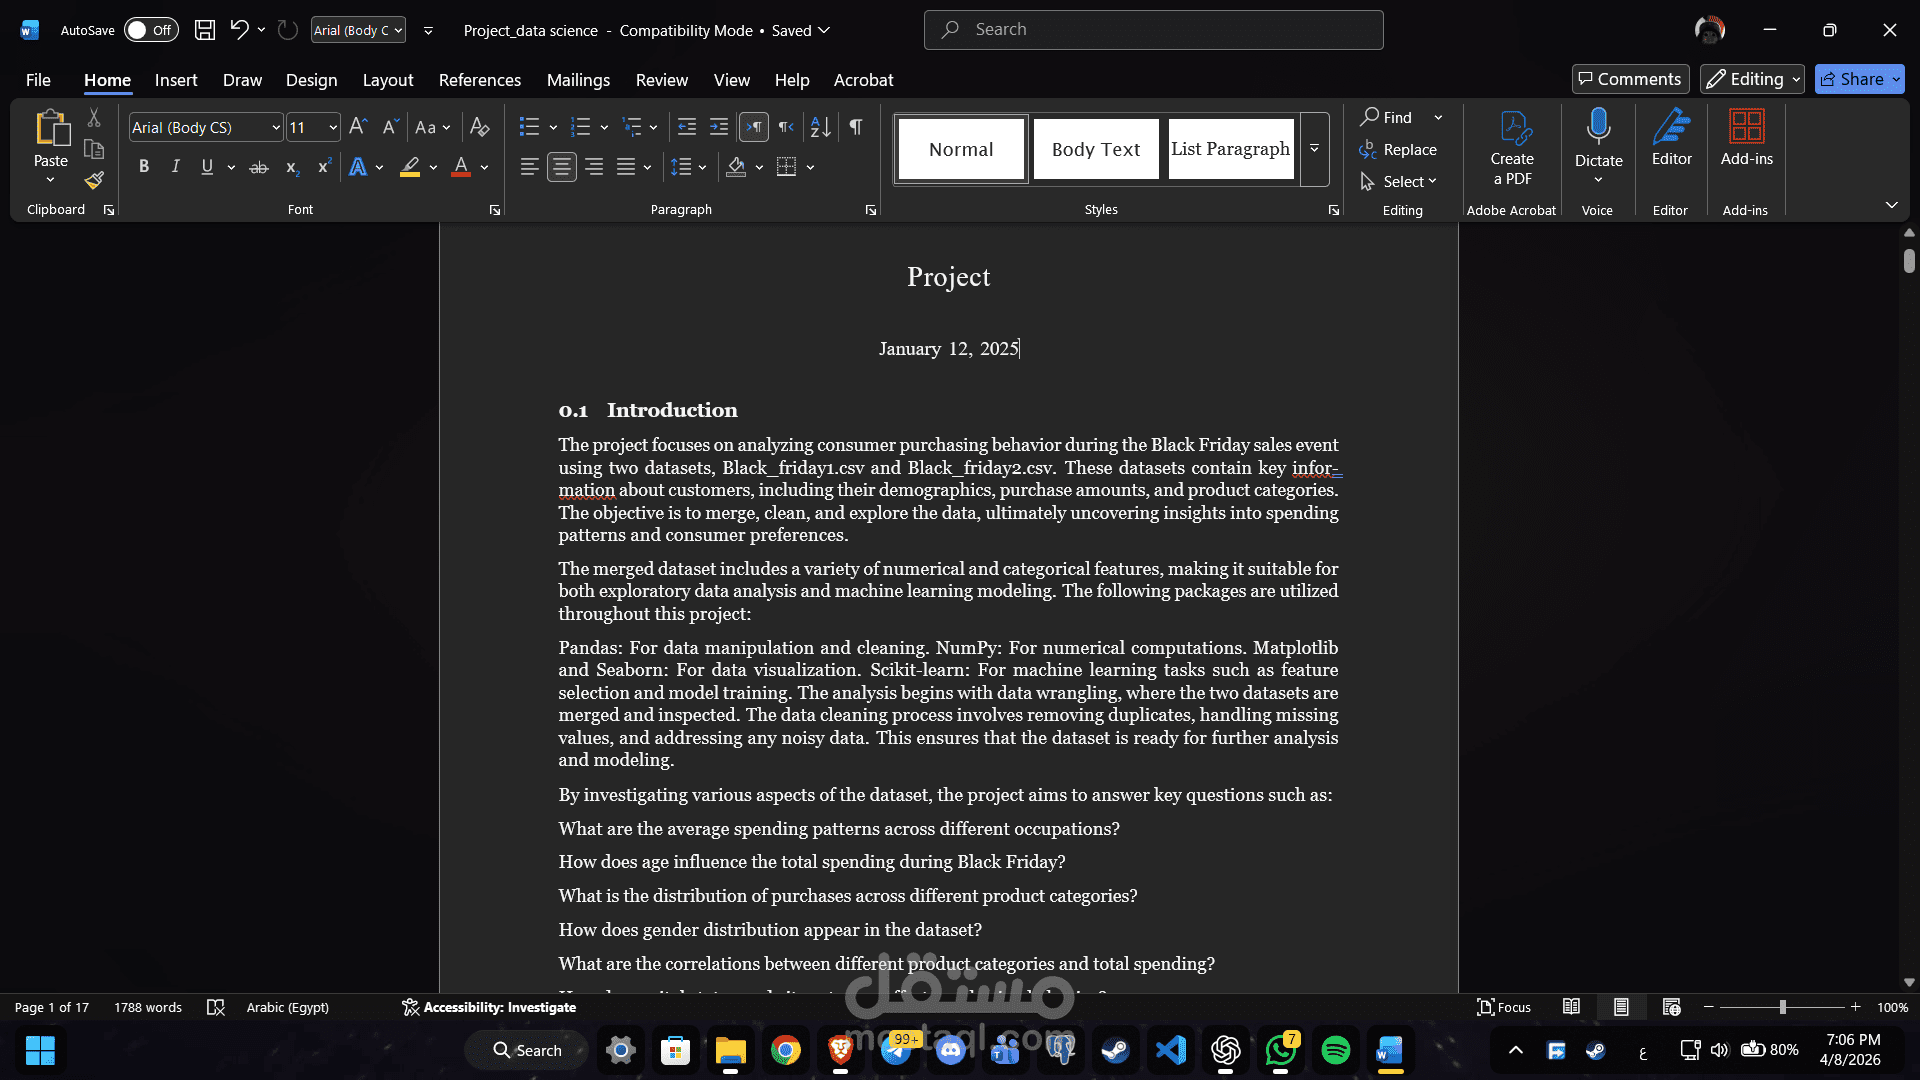The width and height of the screenshot is (1920, 1080).
Task: Open the Sort paragraphs tool
Action: click(820, 127)
